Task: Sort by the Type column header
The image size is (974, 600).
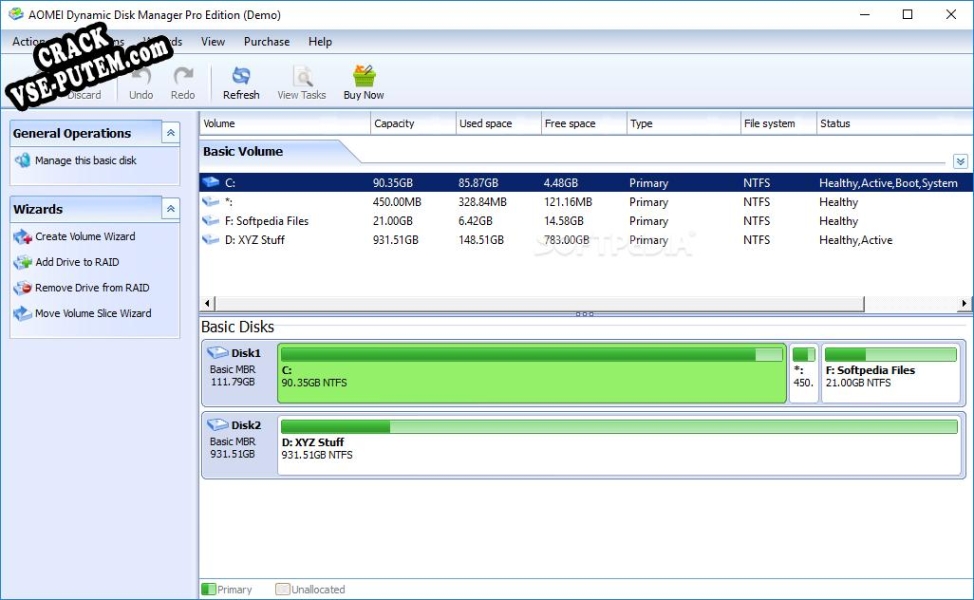Action: click(x=683, y=123)
